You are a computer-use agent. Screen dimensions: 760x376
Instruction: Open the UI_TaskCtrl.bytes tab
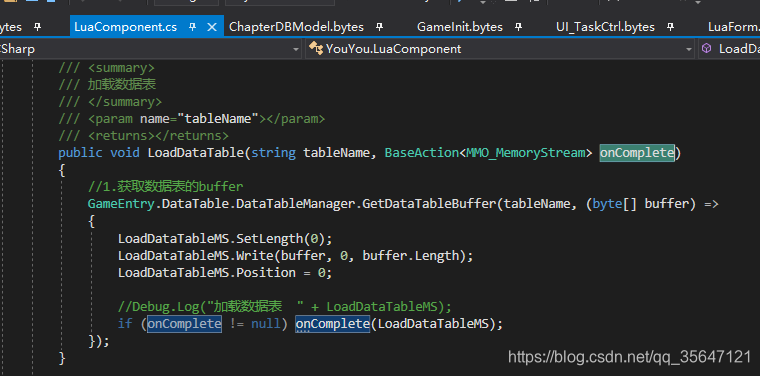[x=605, y=27]
